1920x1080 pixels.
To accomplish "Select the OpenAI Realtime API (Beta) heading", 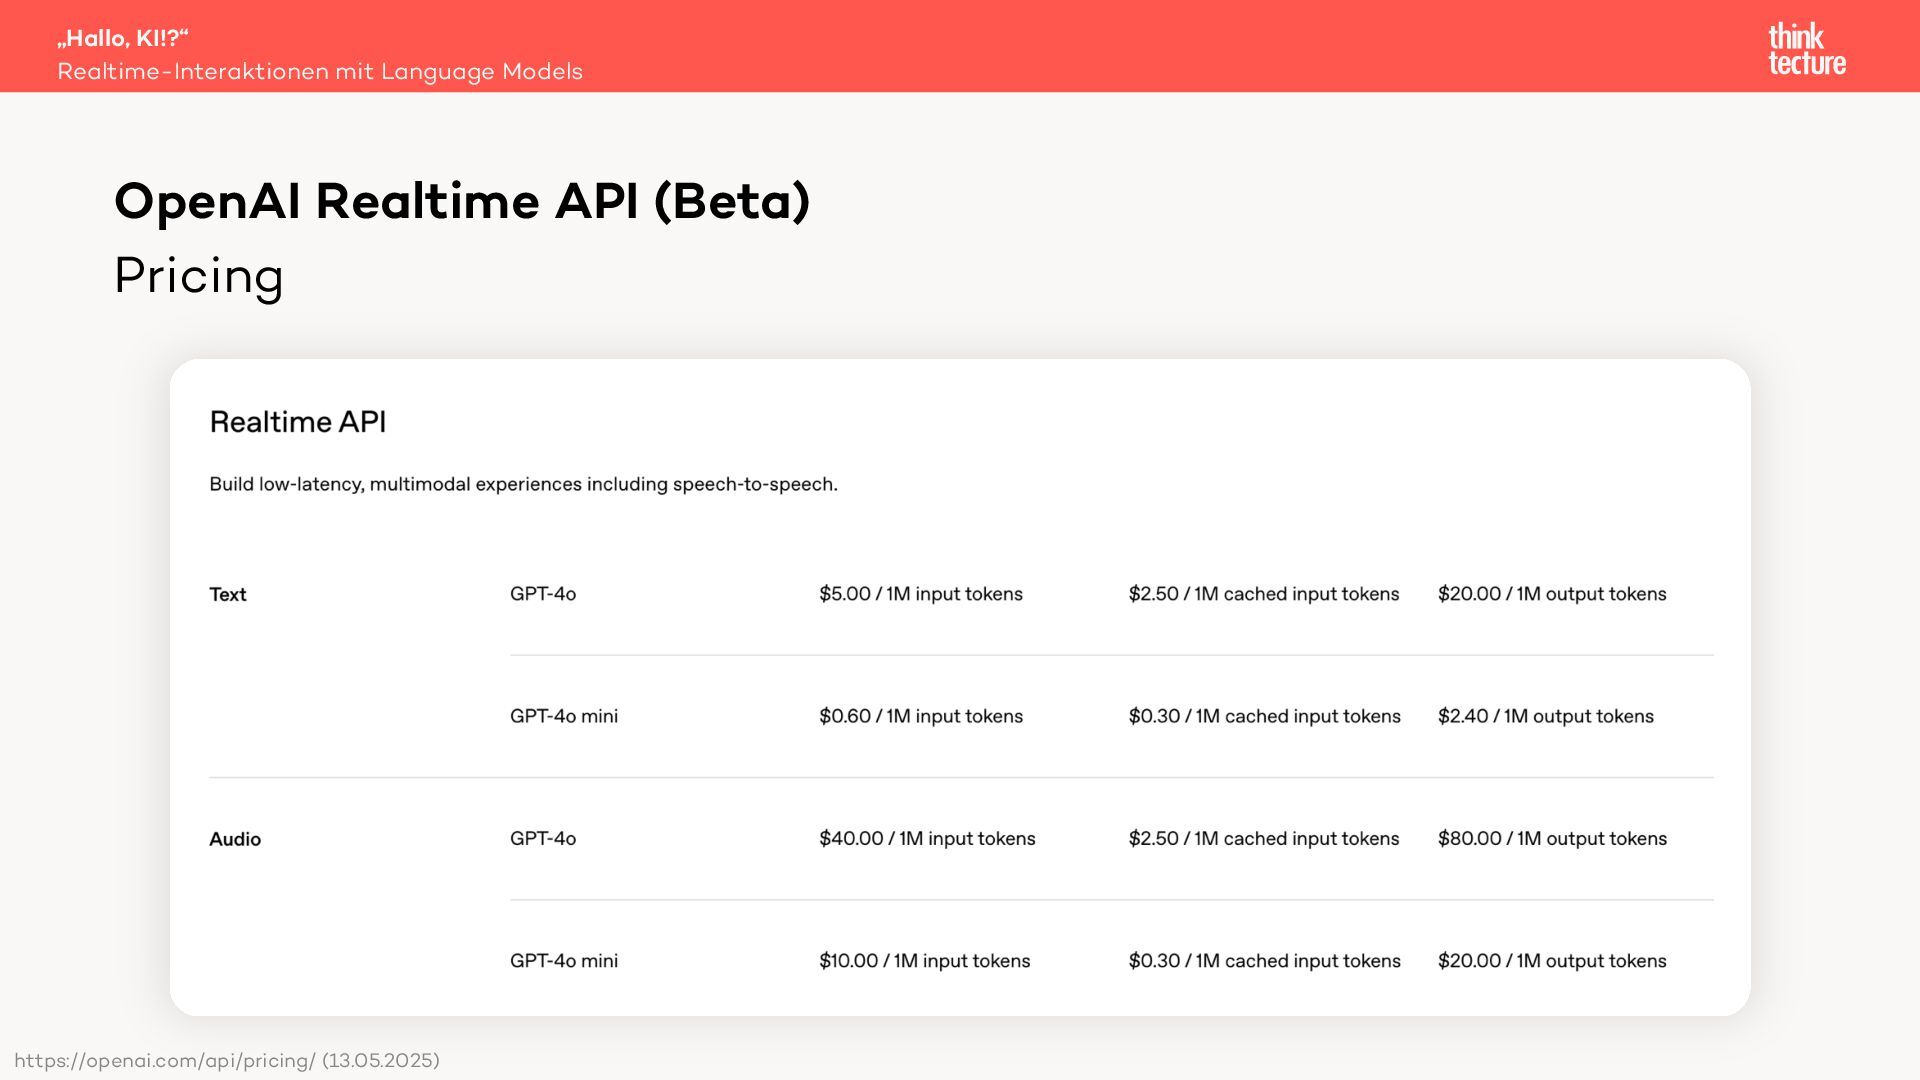I will point(462,201).
